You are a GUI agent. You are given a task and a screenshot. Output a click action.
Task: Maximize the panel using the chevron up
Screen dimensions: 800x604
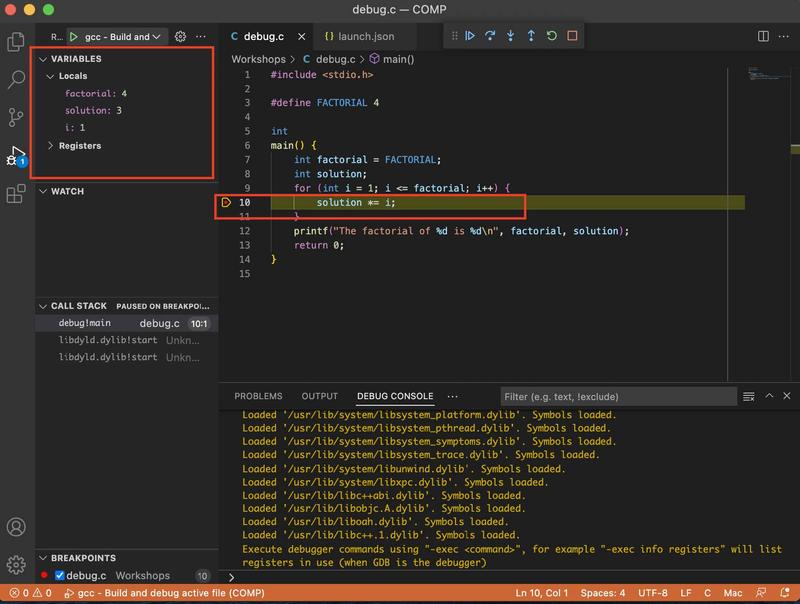(770, 396)
